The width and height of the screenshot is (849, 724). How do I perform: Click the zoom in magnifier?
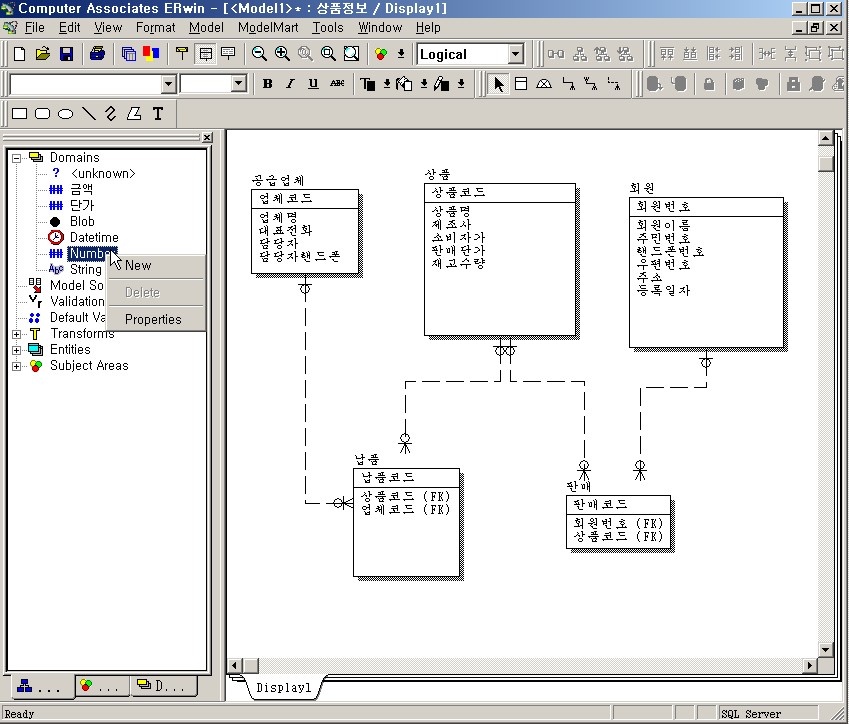282,54
